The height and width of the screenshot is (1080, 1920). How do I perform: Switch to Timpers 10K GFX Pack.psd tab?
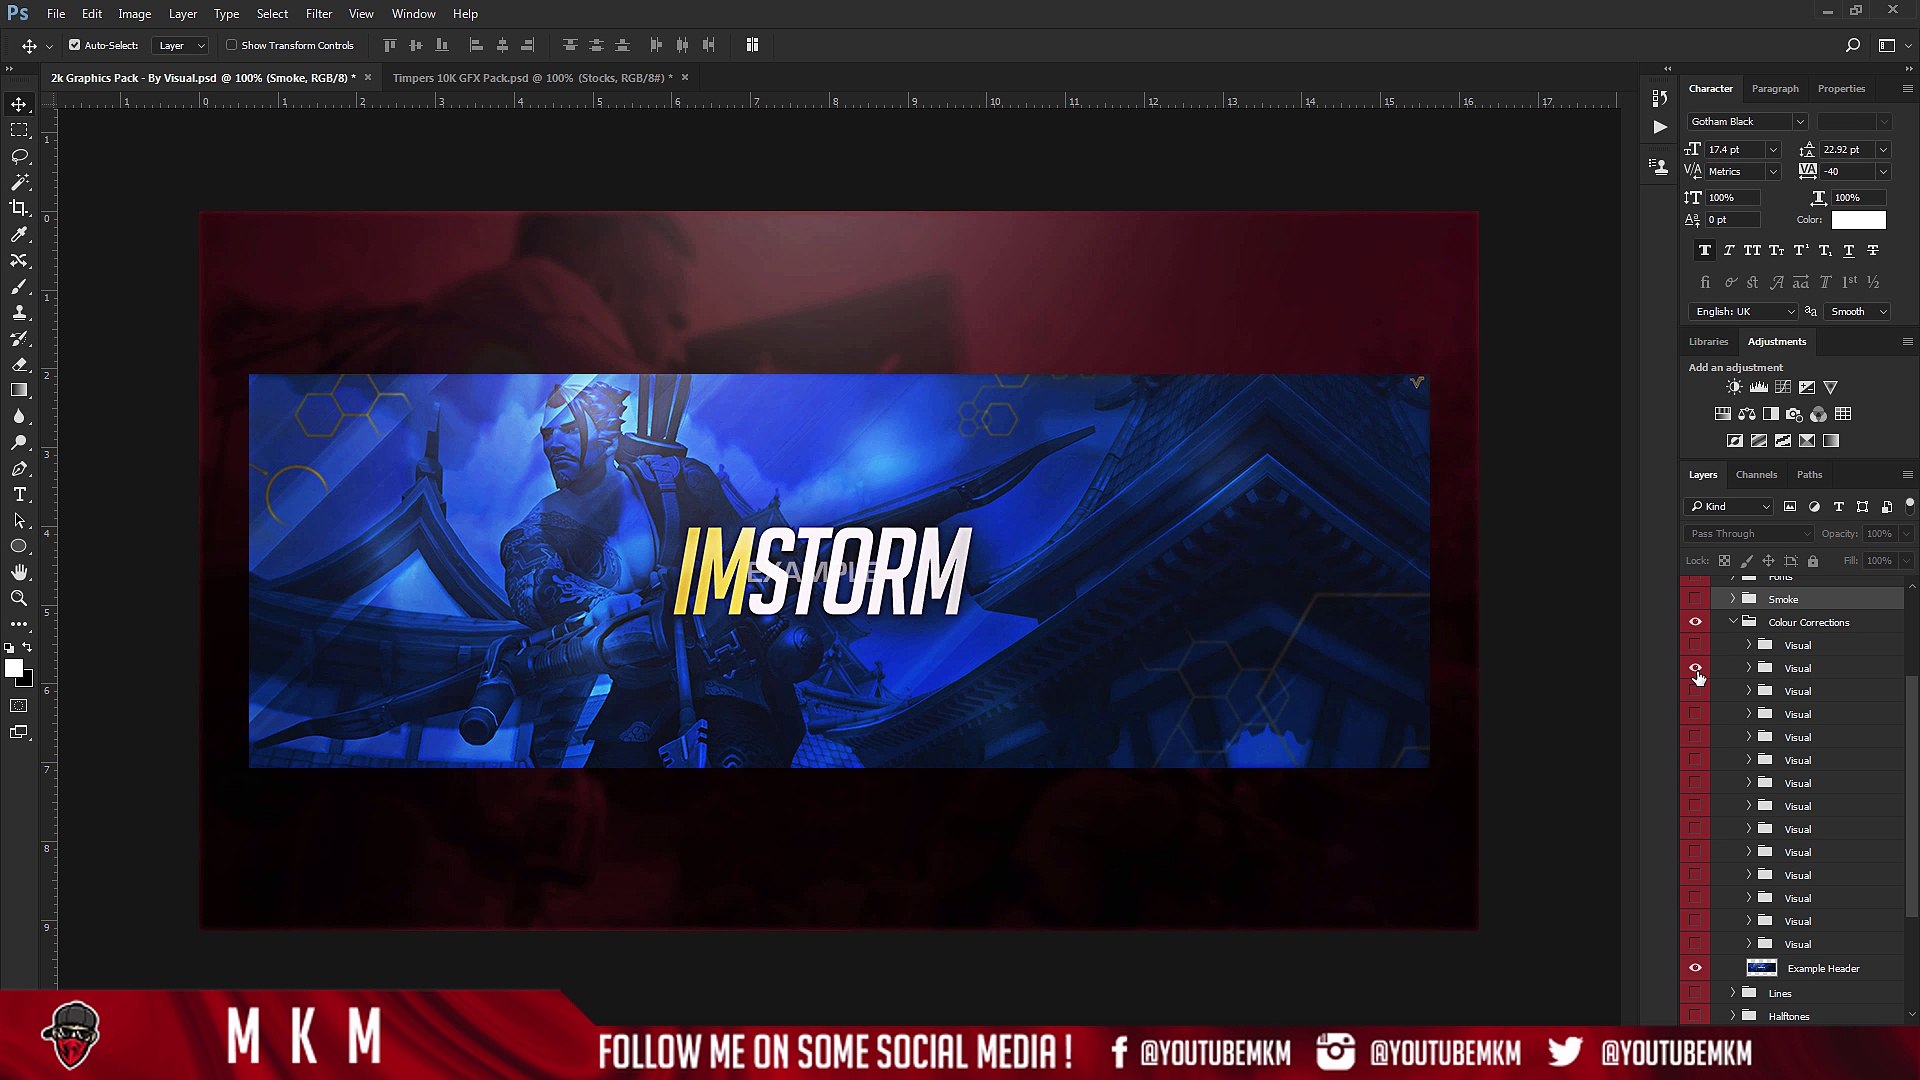pos(532,78)
